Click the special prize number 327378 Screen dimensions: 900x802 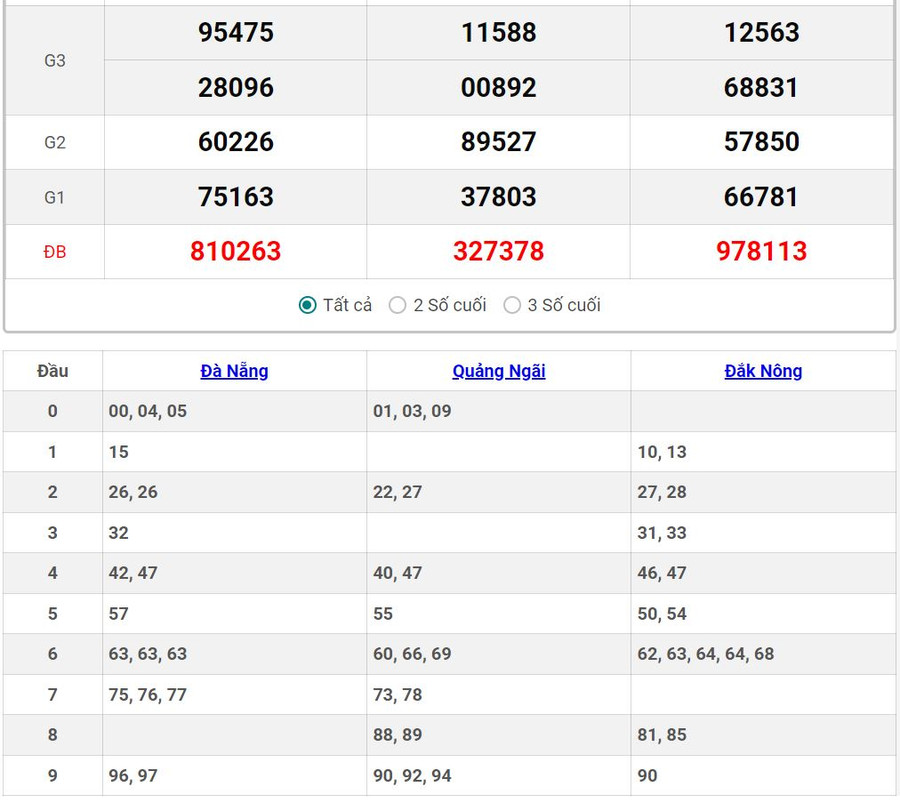tap(499, 251)
